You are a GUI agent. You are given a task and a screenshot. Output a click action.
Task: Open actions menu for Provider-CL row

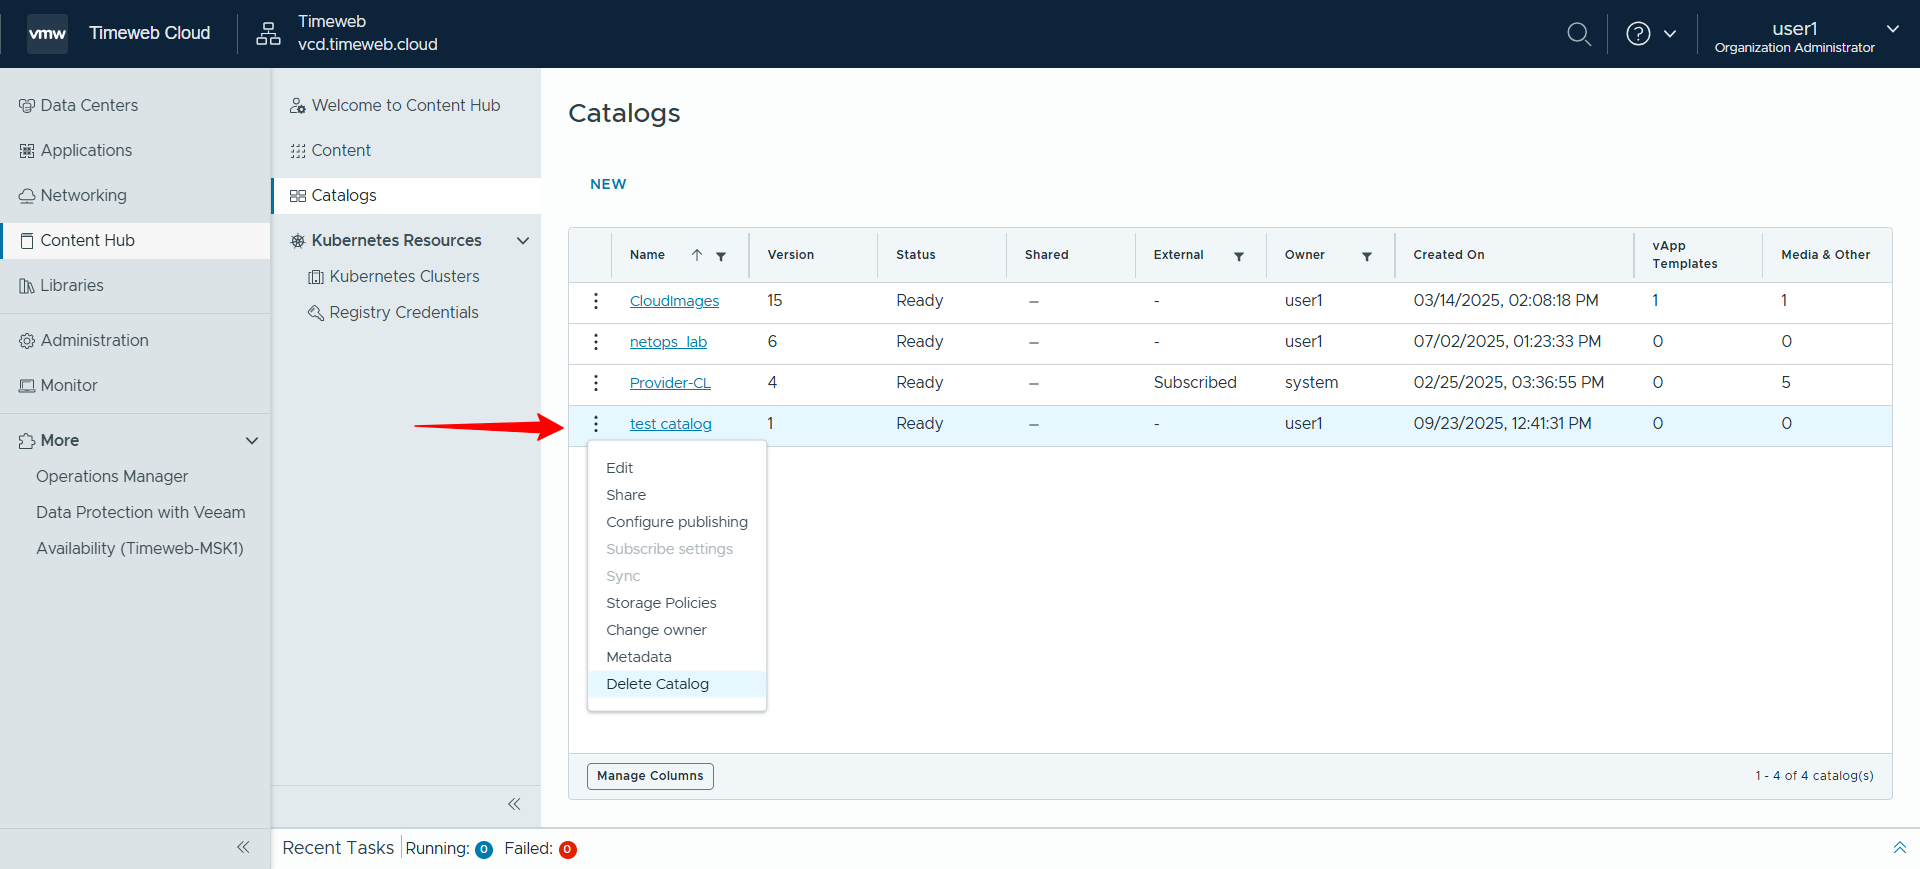[596, 383]
